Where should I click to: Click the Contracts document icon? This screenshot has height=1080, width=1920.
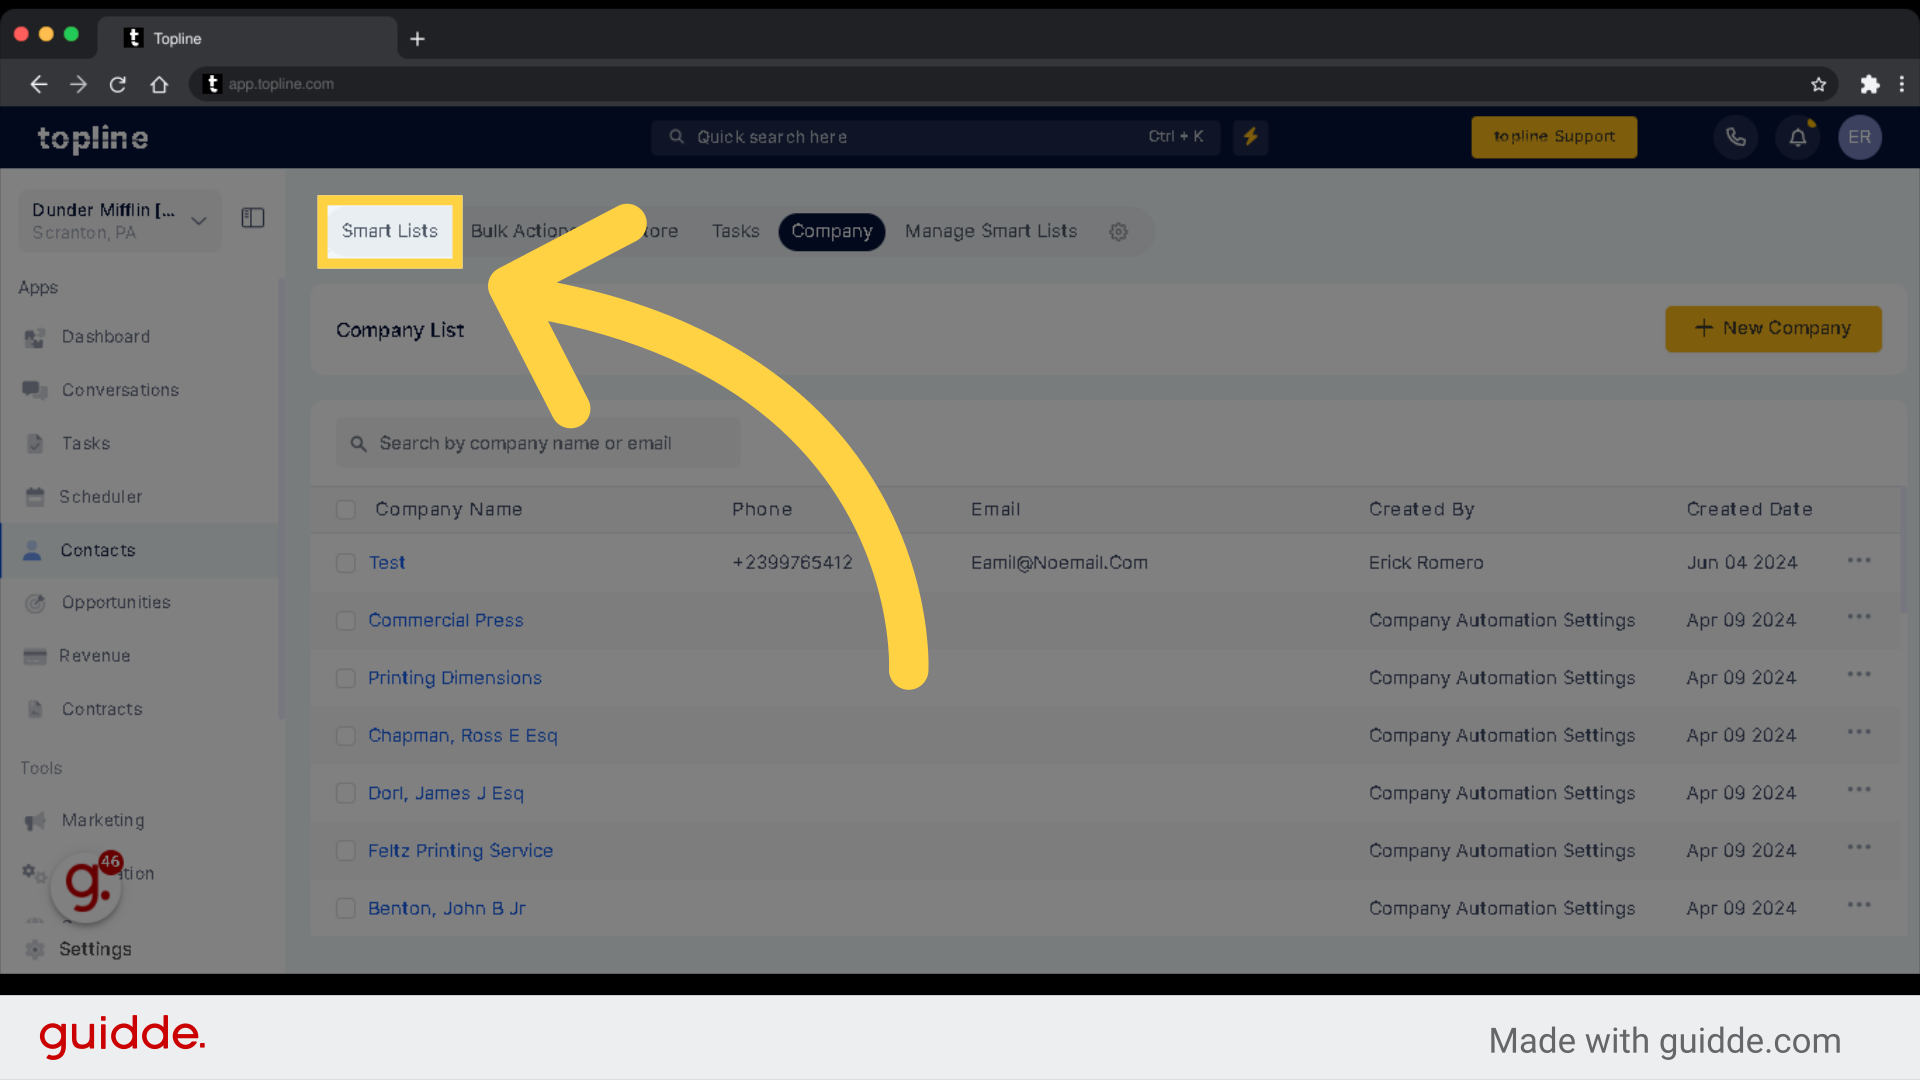click(x=35, y=709)
